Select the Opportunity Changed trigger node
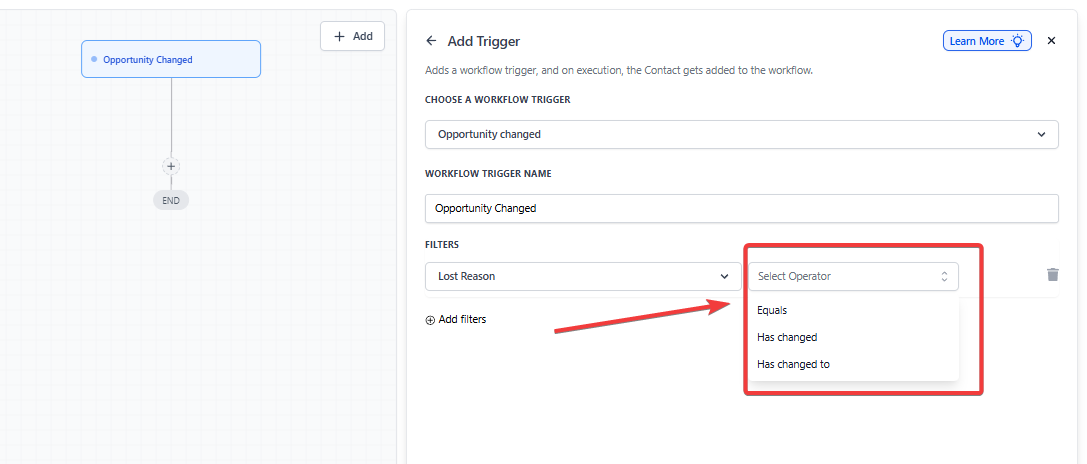This screenshot has height=464, width=1087. (171, 60)
